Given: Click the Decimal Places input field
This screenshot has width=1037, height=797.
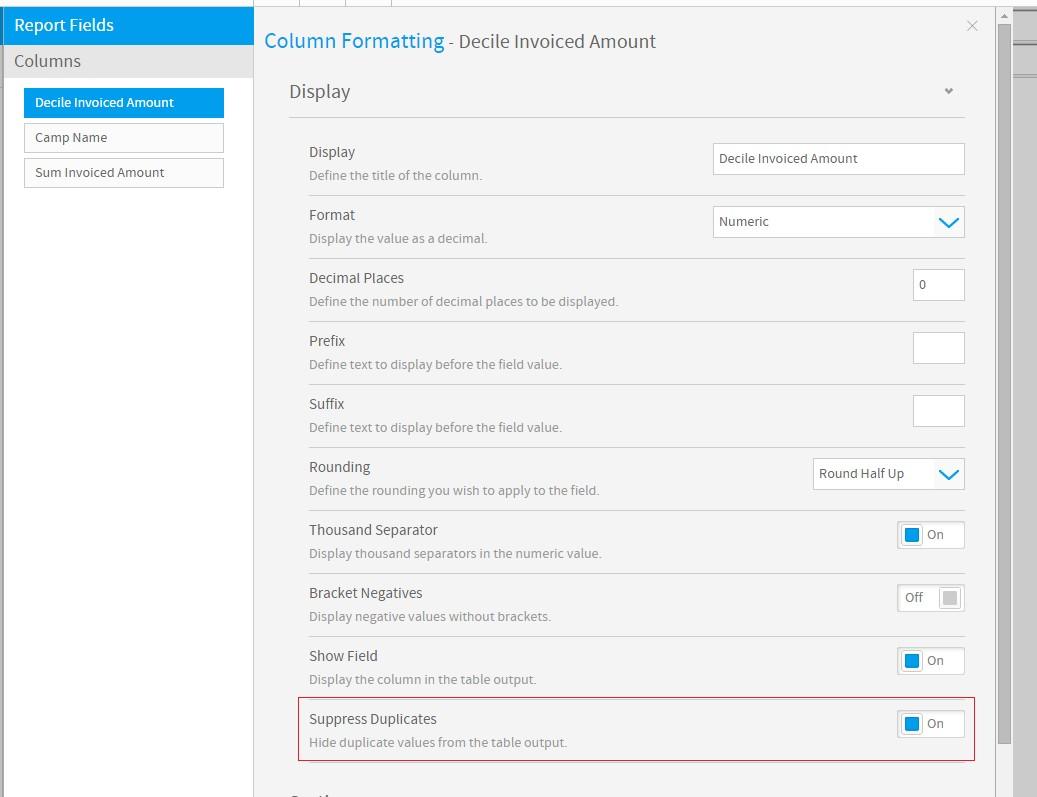Looking at the screenshot, I should pos(938,285).
